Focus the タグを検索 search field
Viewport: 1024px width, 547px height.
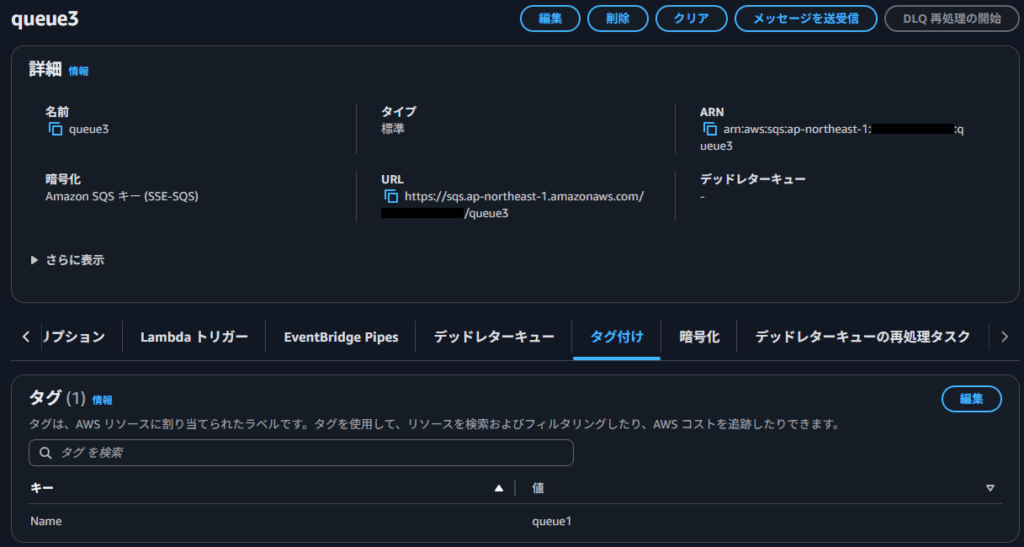[x=301, y=453]
